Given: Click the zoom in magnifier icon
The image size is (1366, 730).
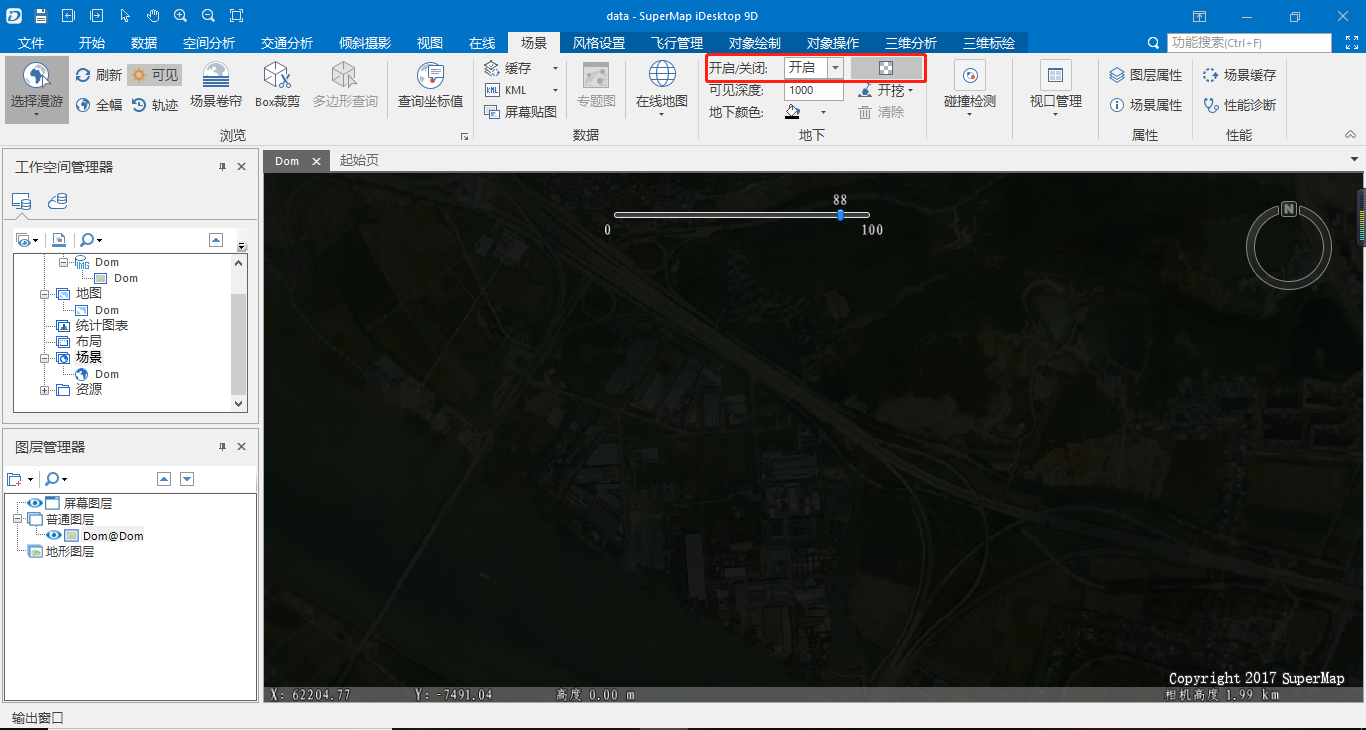Looking at the screenshot, I should [180, 16].
